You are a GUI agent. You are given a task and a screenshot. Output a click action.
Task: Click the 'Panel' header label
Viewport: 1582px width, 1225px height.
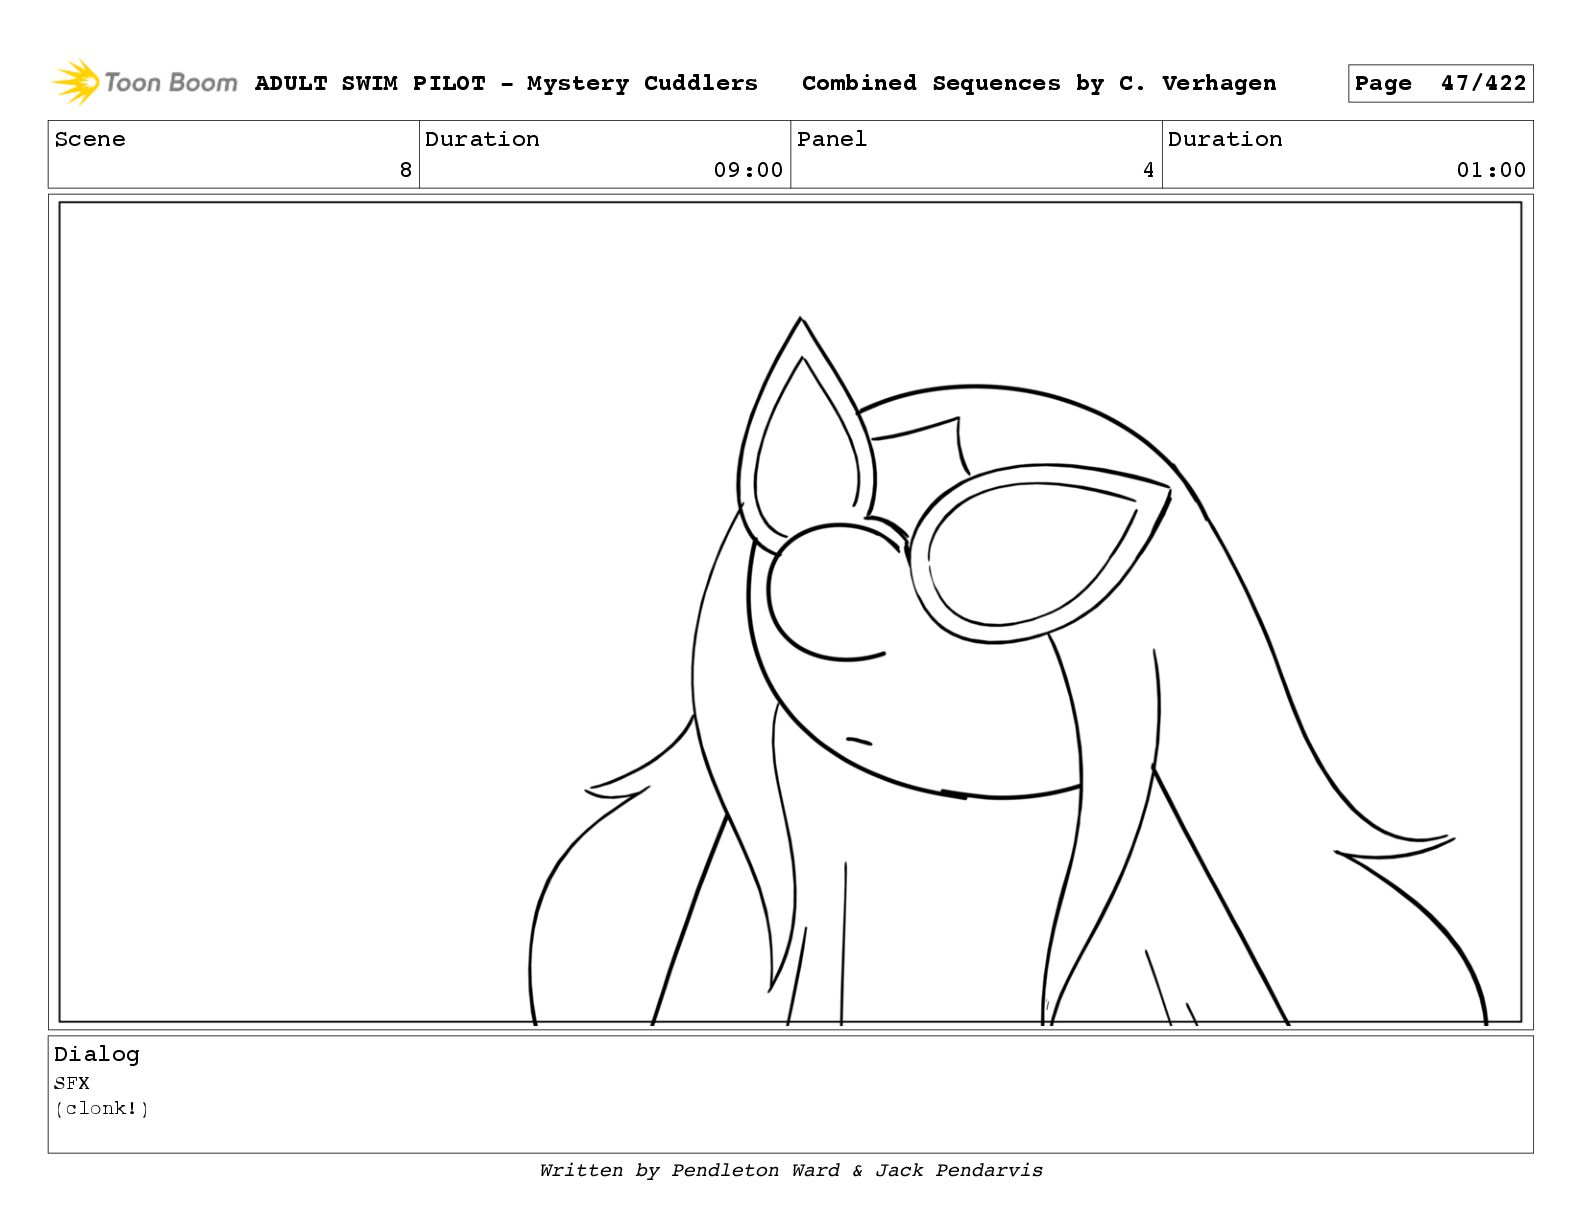pos(832,139)
